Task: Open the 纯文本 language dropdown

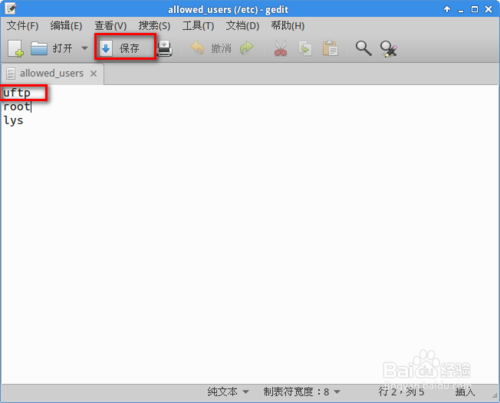Action: coord(228,392)
